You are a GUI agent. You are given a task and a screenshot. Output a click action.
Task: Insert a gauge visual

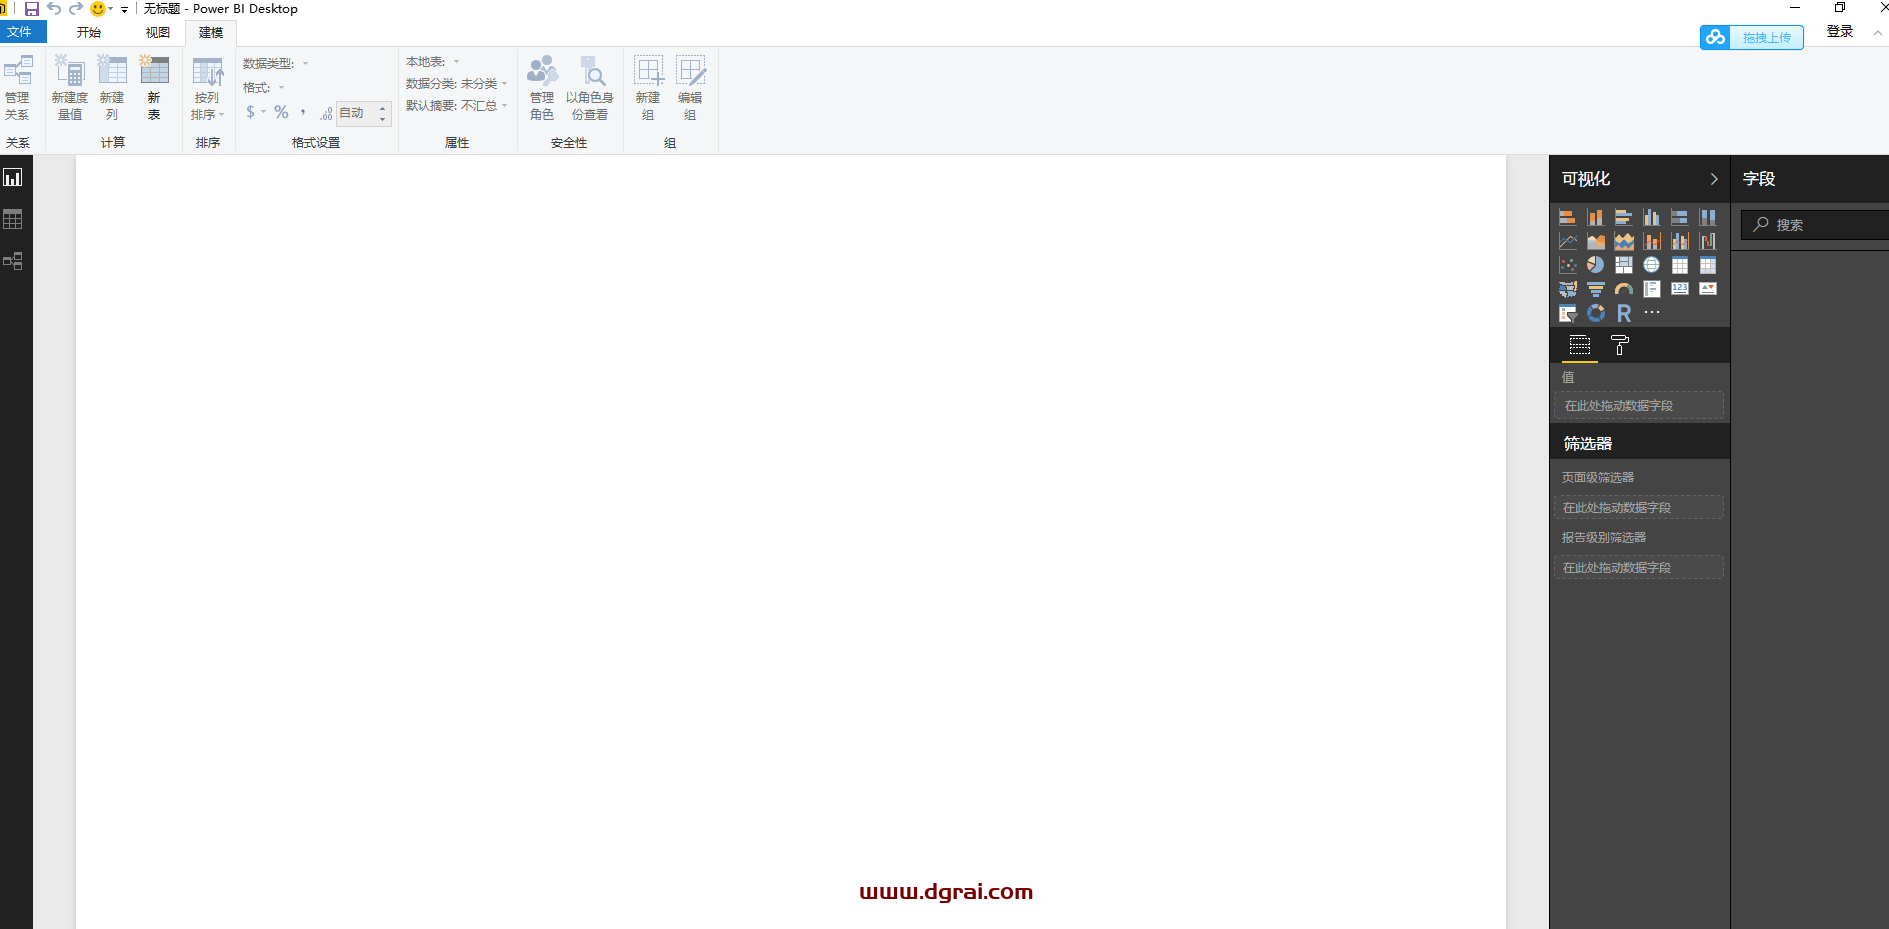[x=1623, y=289]
